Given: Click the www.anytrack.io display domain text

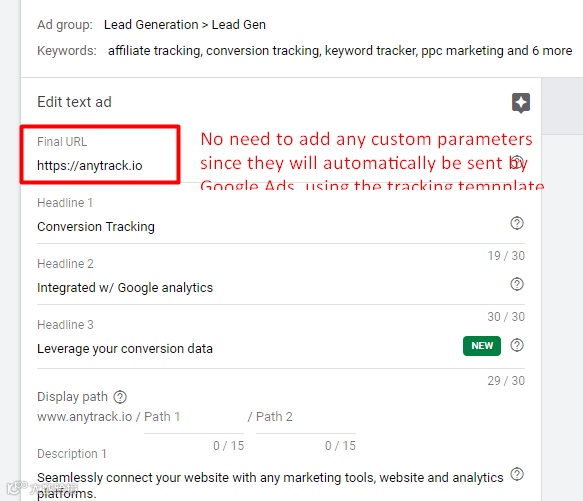Looking at the screenshot, I should 84,417.
